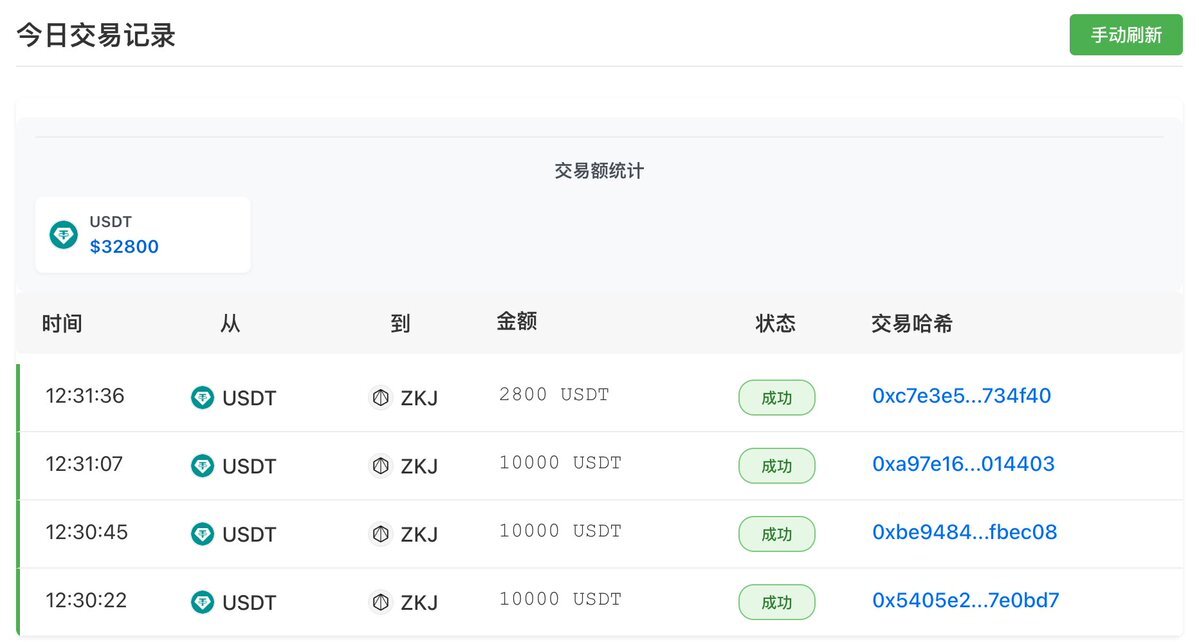This screenshot has height=642, width=1199.
Task: Click the 成功 badge in the 12:30:45 row
Action: click(x=776, y=533)
